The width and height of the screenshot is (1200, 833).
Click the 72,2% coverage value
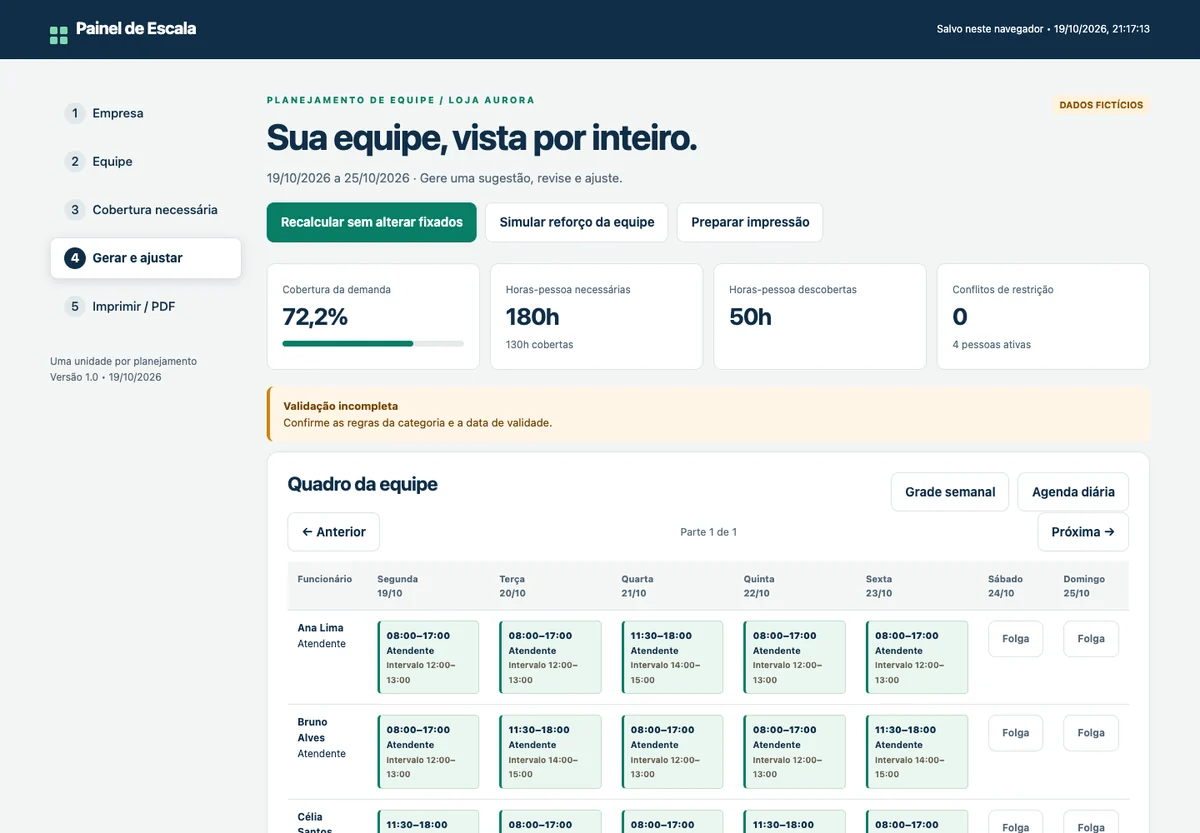click(x=315, y=317)
